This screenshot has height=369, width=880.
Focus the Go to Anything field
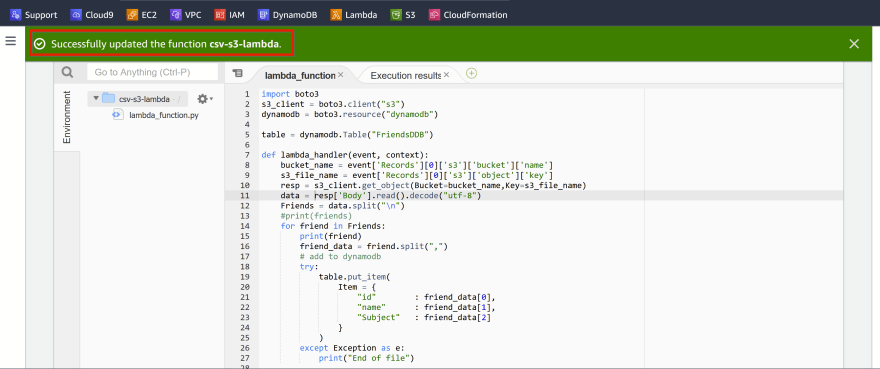tap(152, 72)
